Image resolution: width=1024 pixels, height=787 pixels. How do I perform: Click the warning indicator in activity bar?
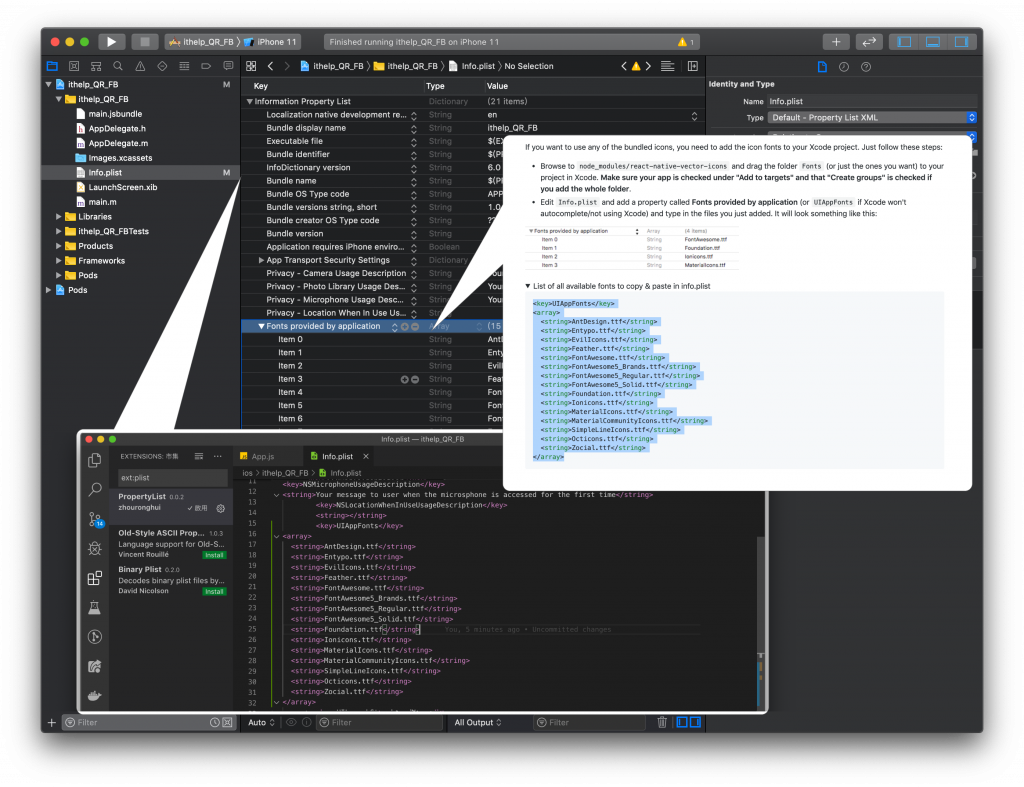(x=685, y=42)
